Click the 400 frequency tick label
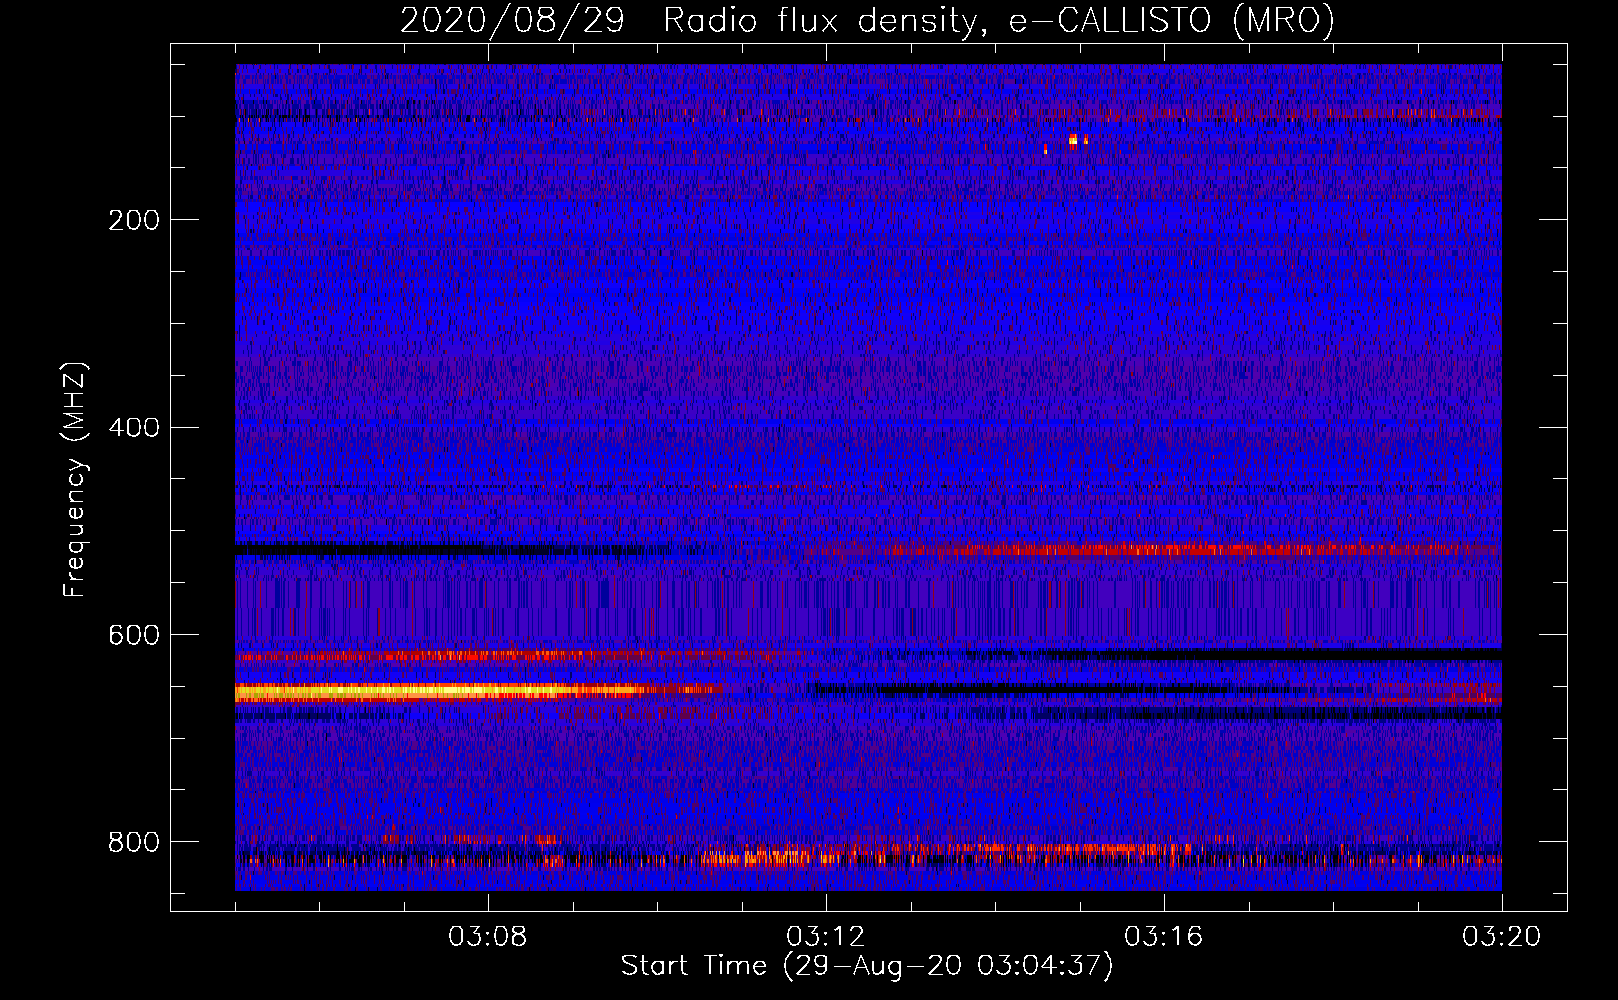Viewport: 1618px width, 1000px height. (x=134, y=428)
